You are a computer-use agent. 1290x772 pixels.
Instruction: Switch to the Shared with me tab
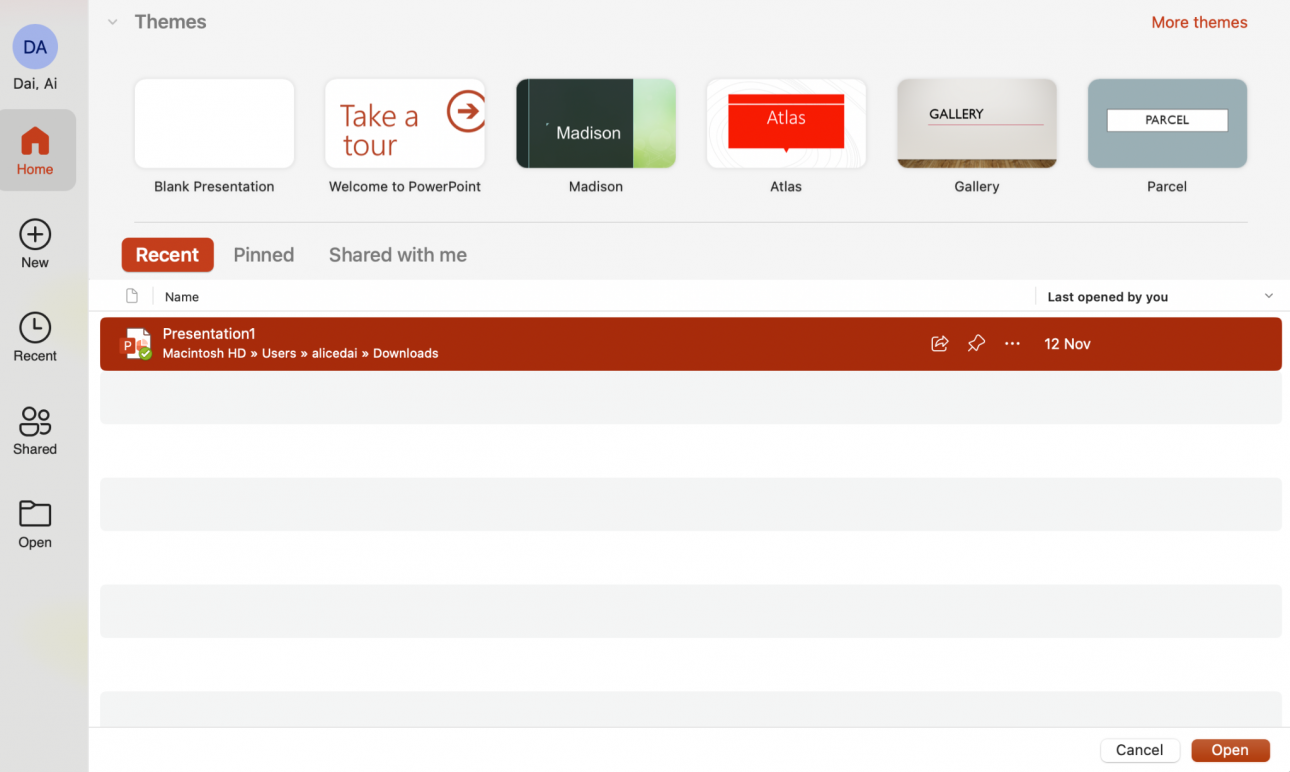tap(398, 255)
